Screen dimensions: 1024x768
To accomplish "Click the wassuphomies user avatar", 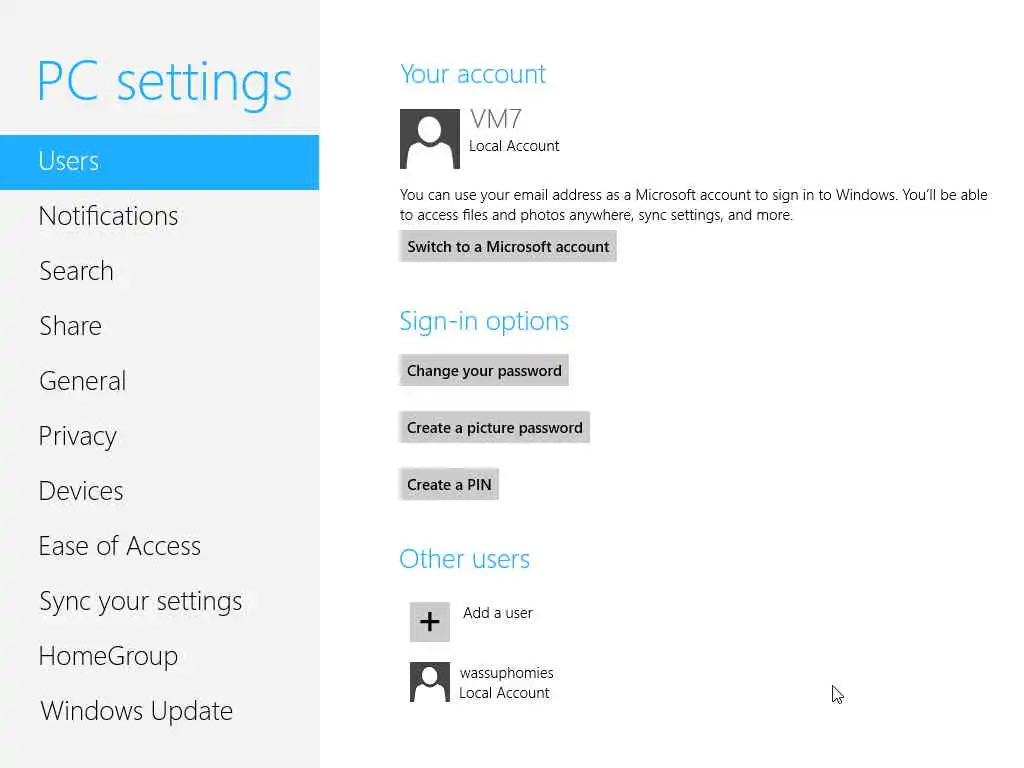I will tap(430, 682).
